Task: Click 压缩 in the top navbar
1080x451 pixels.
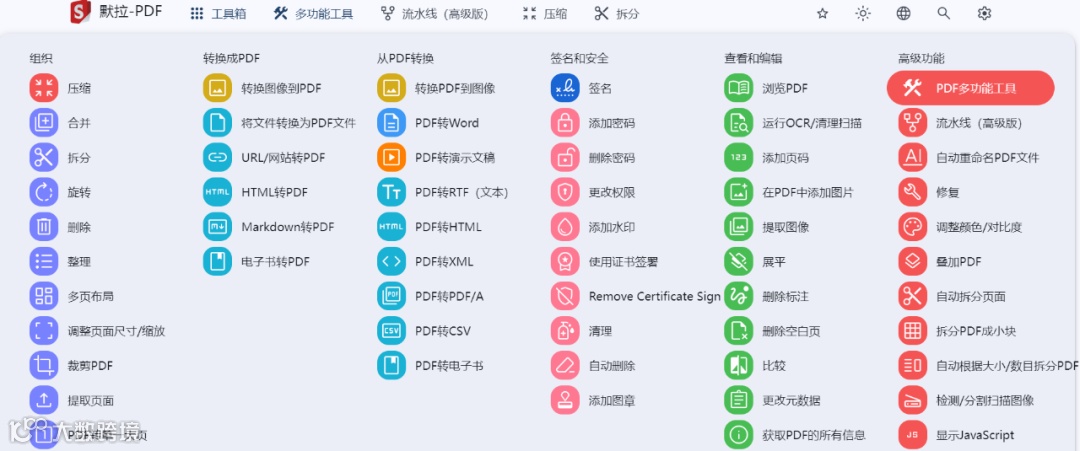Action: pyautogui.click(x=545, y=13)
